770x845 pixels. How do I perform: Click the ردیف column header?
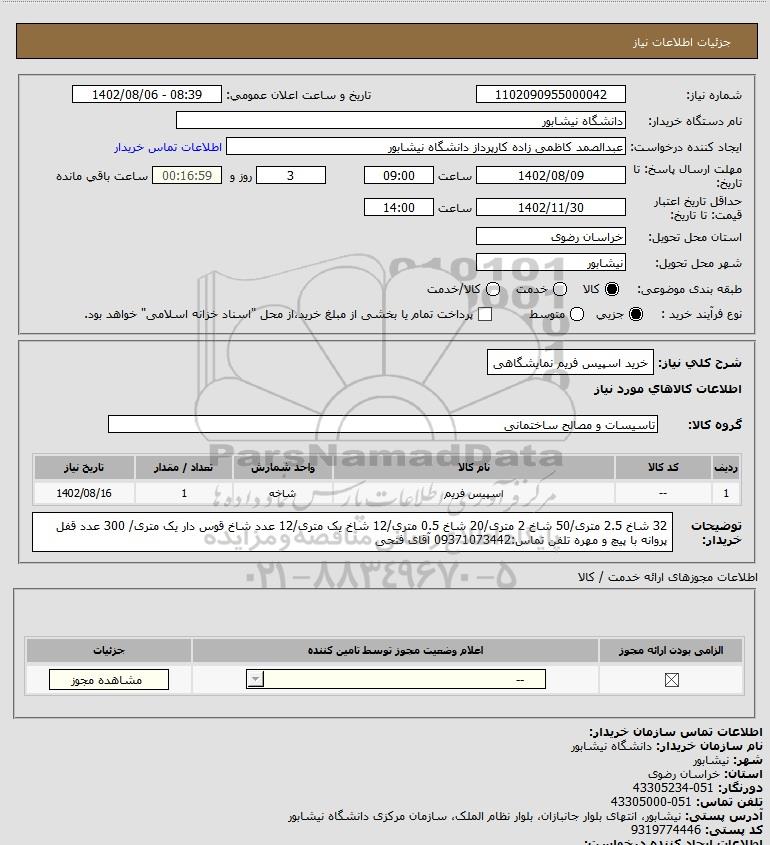pos(726,467)
